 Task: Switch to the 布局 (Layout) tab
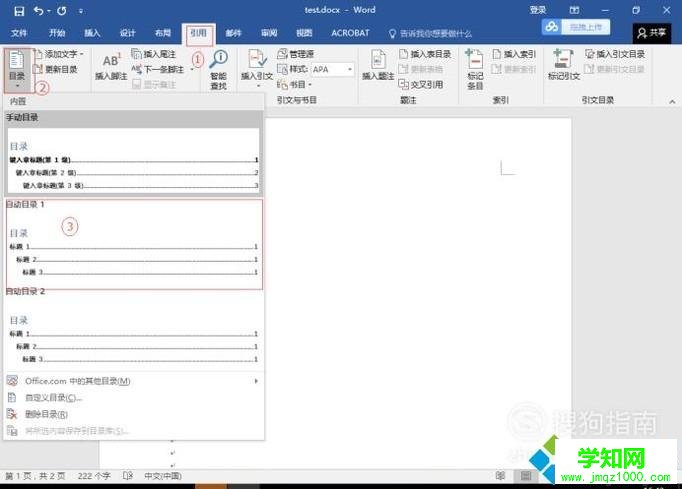coord(163,33)
